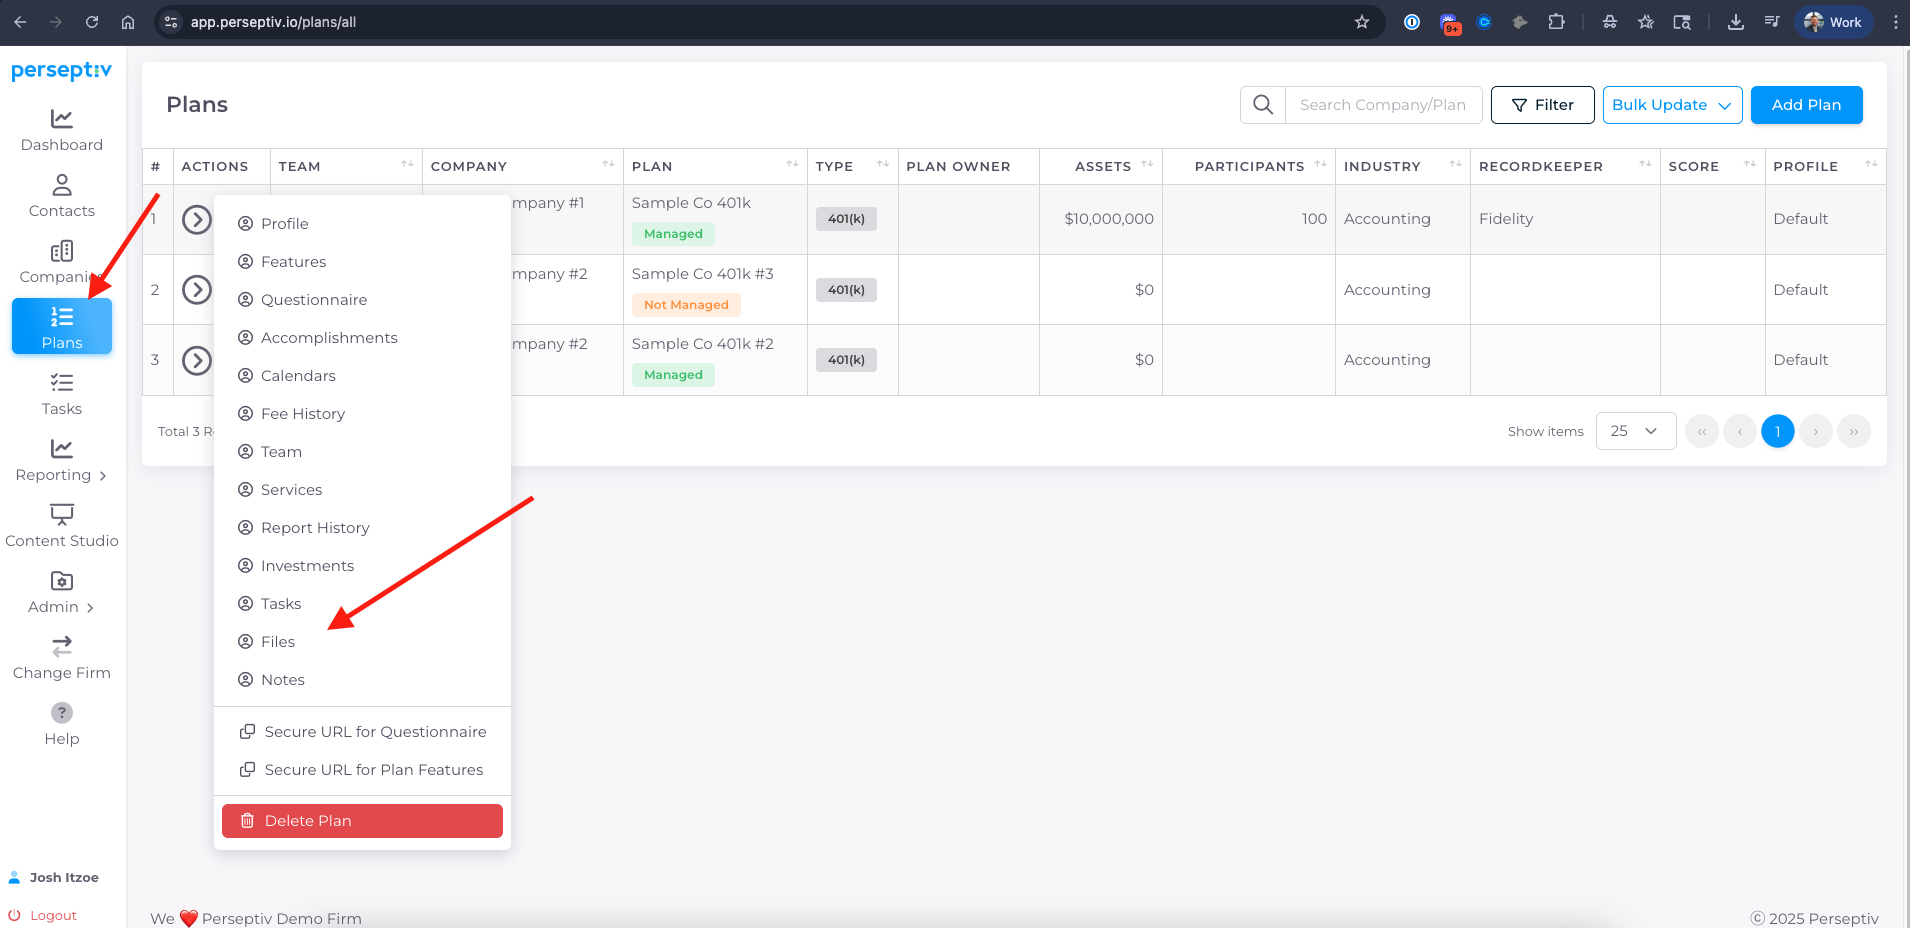
Task: Sort by the Type column
Action: coord(883,165)
